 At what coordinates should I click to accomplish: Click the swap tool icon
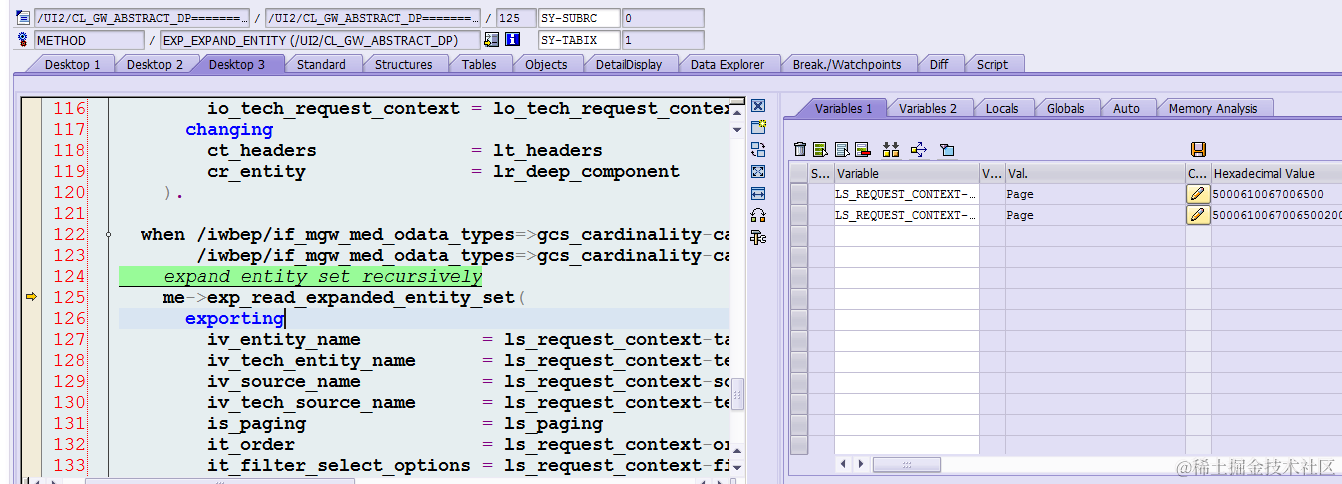(758, 150)
